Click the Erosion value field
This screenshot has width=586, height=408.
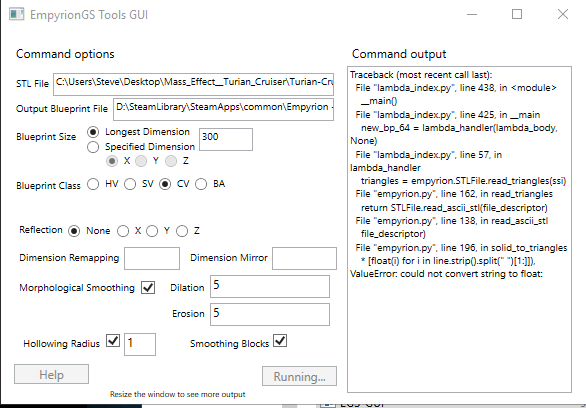click(x=270, y=315)
